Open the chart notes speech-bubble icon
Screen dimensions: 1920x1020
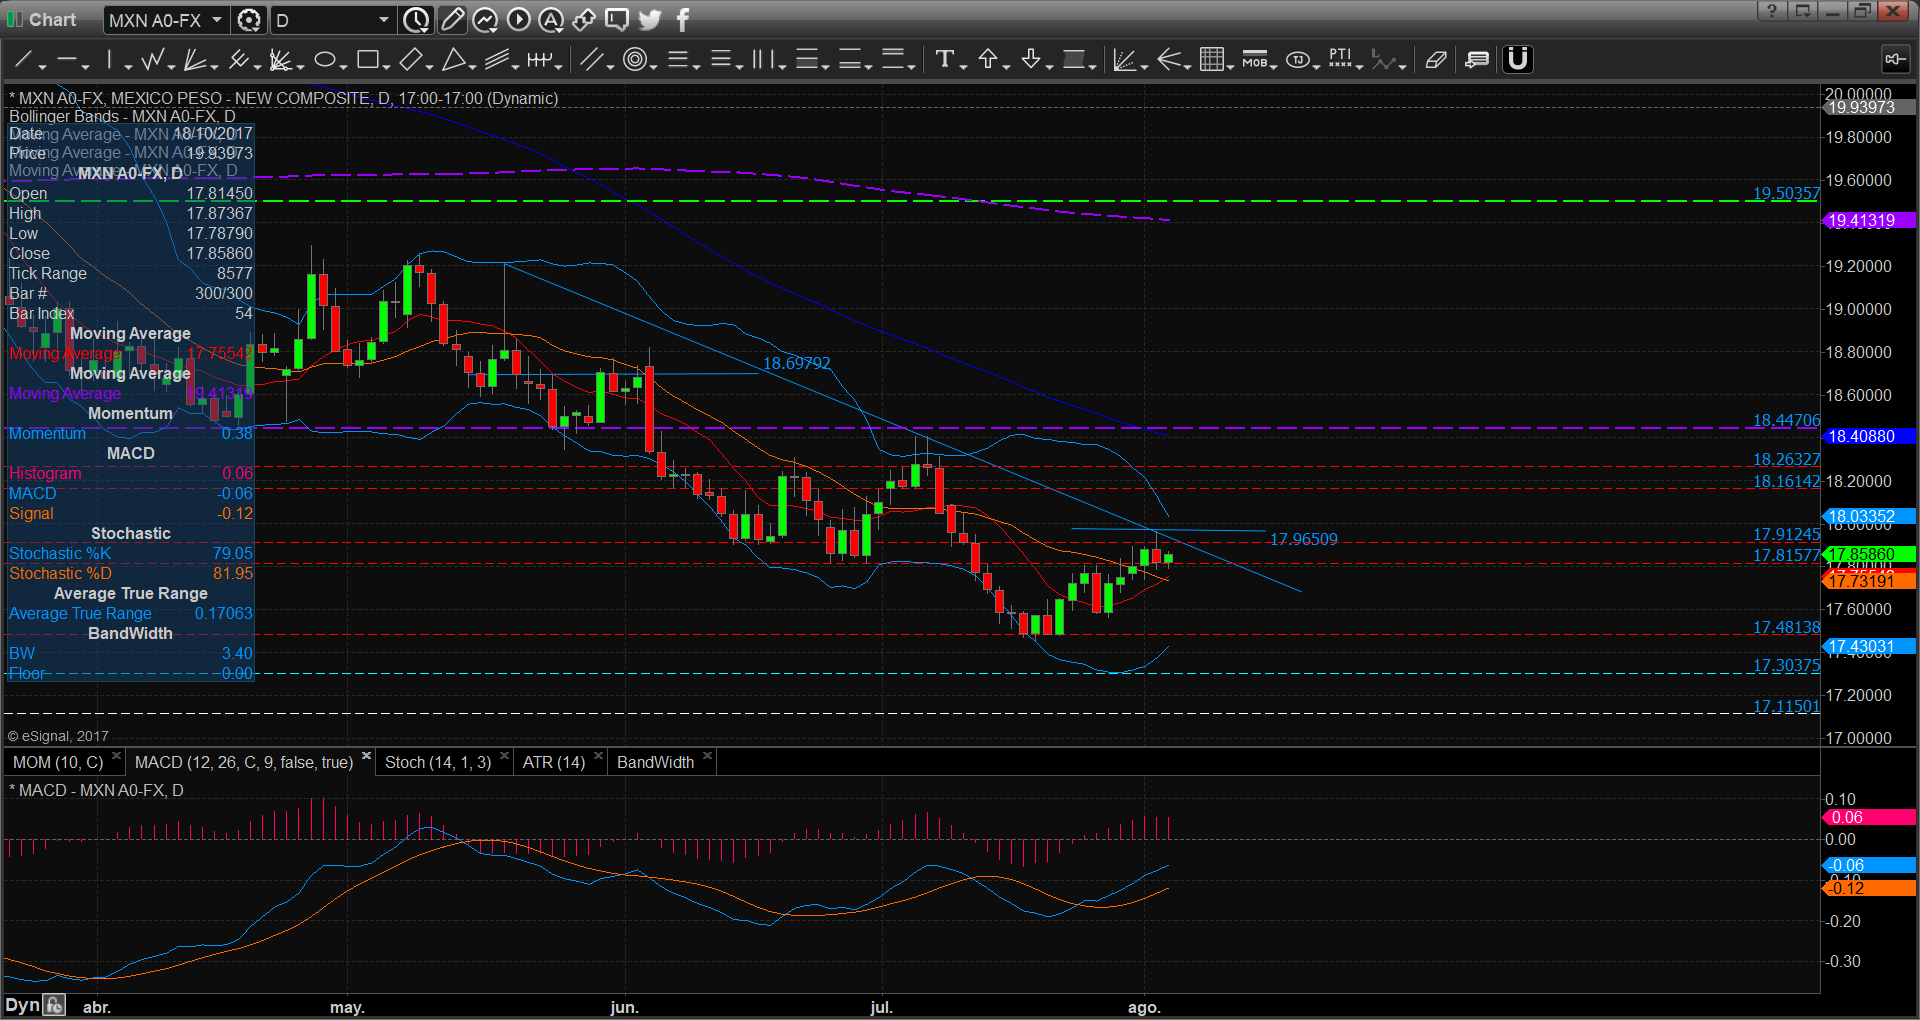(617, 19)
